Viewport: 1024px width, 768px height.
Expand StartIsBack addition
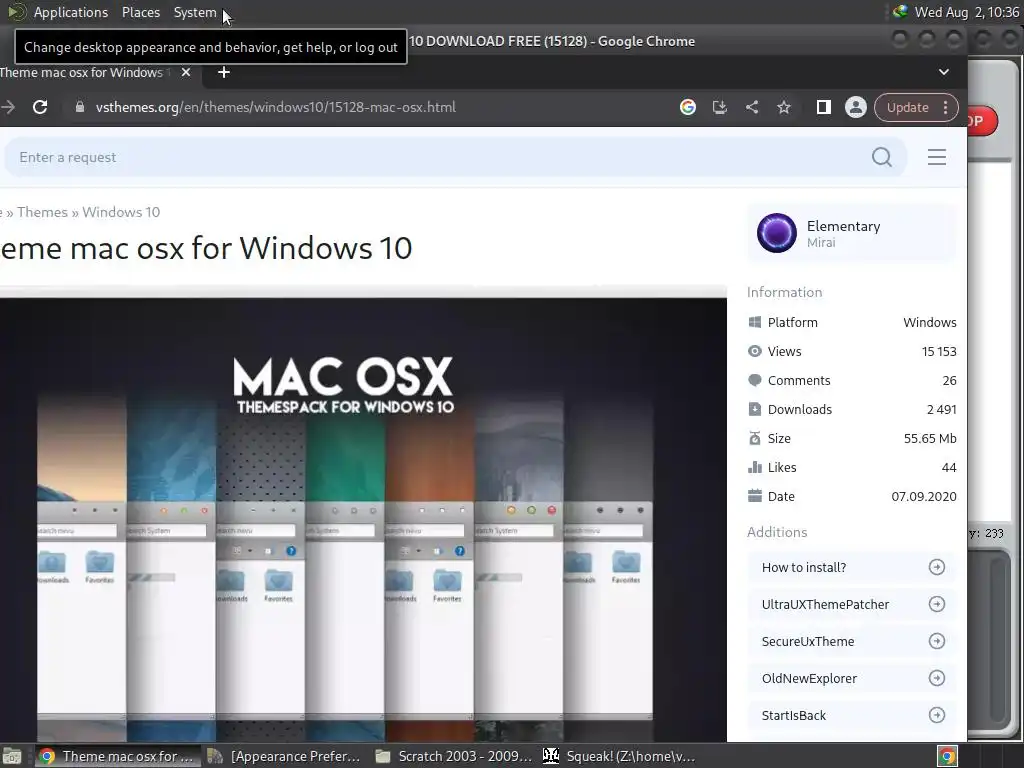point(852,716)
